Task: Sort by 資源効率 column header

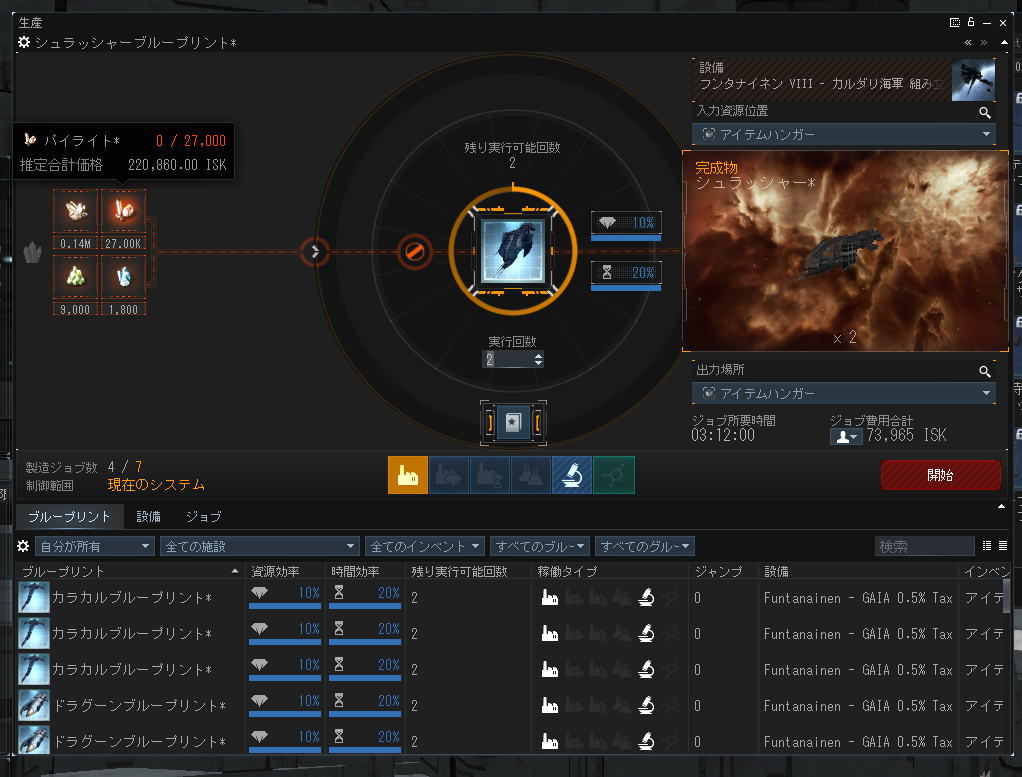Action: [285, 571]
